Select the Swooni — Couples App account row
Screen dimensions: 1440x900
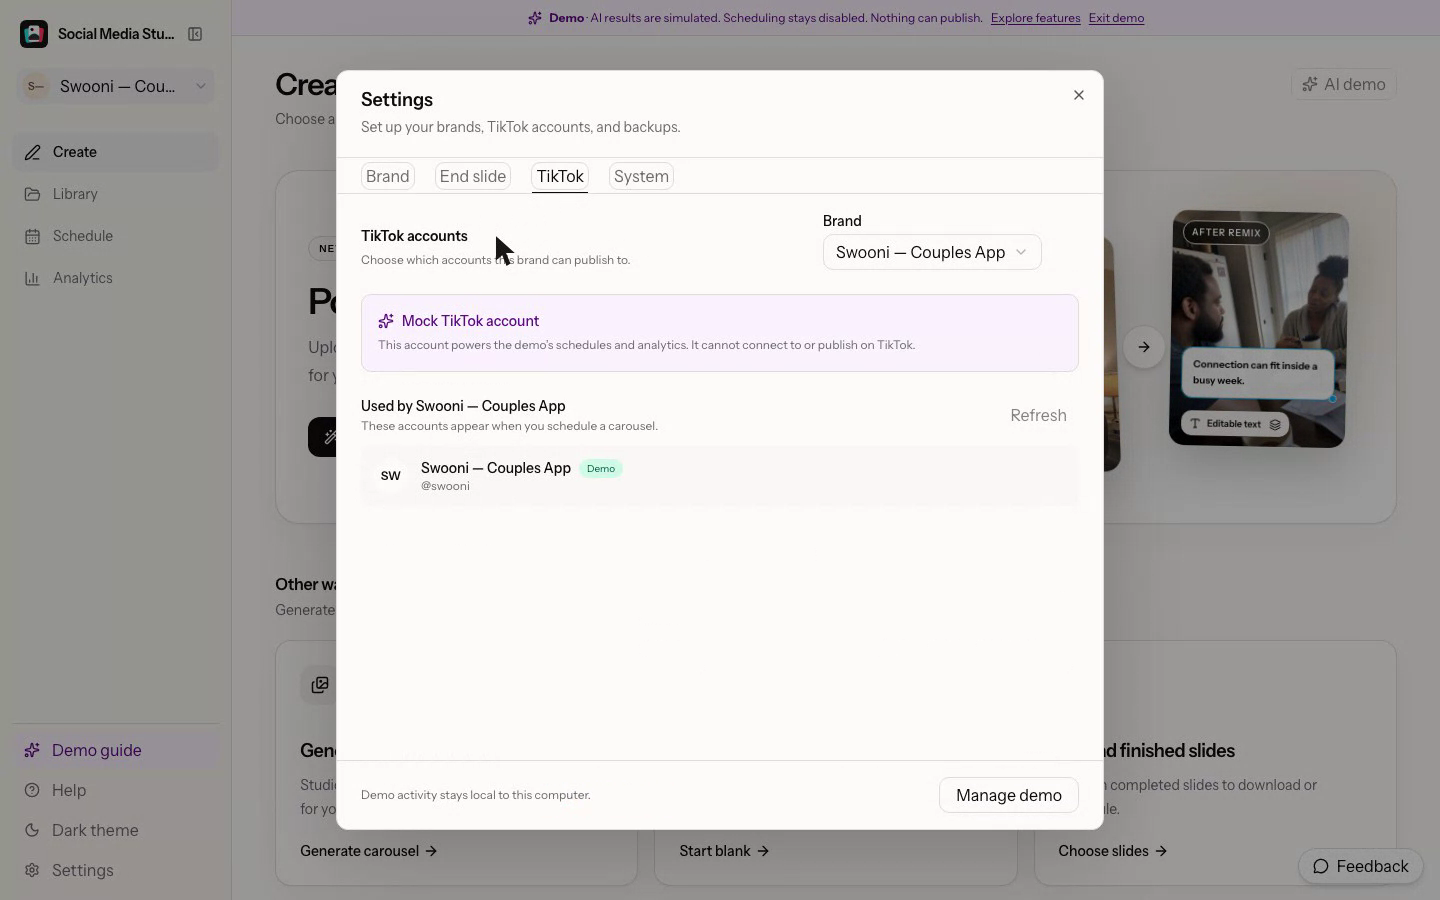pyautogui.click(x=720, y=476)
